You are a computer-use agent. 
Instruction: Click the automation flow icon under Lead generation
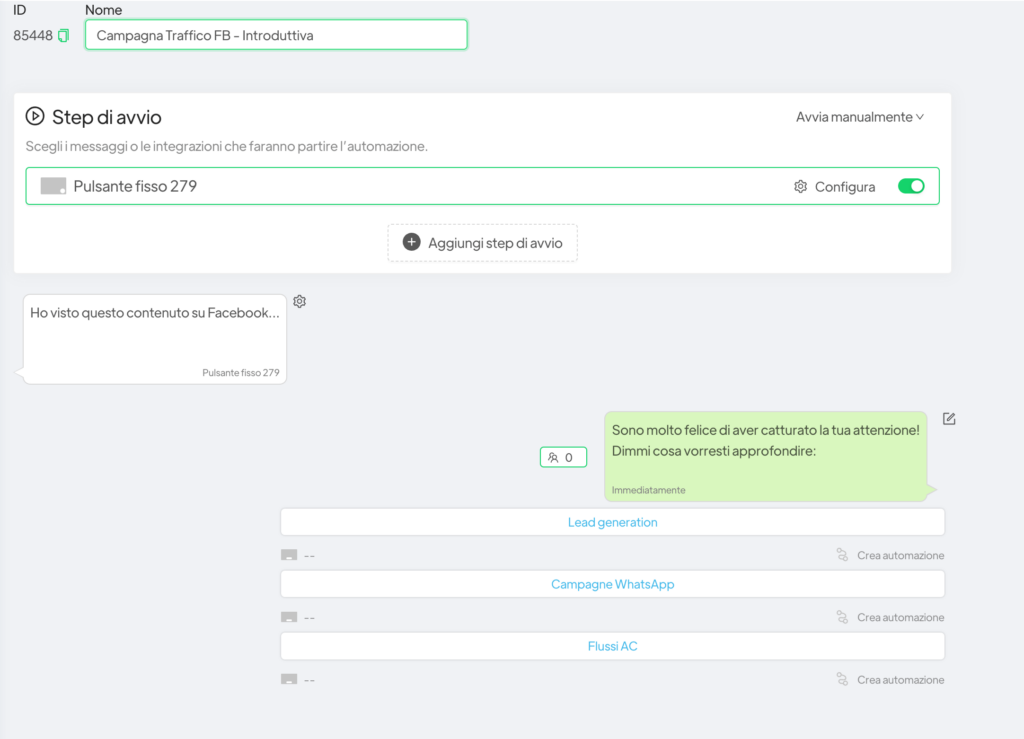[842, 555]
